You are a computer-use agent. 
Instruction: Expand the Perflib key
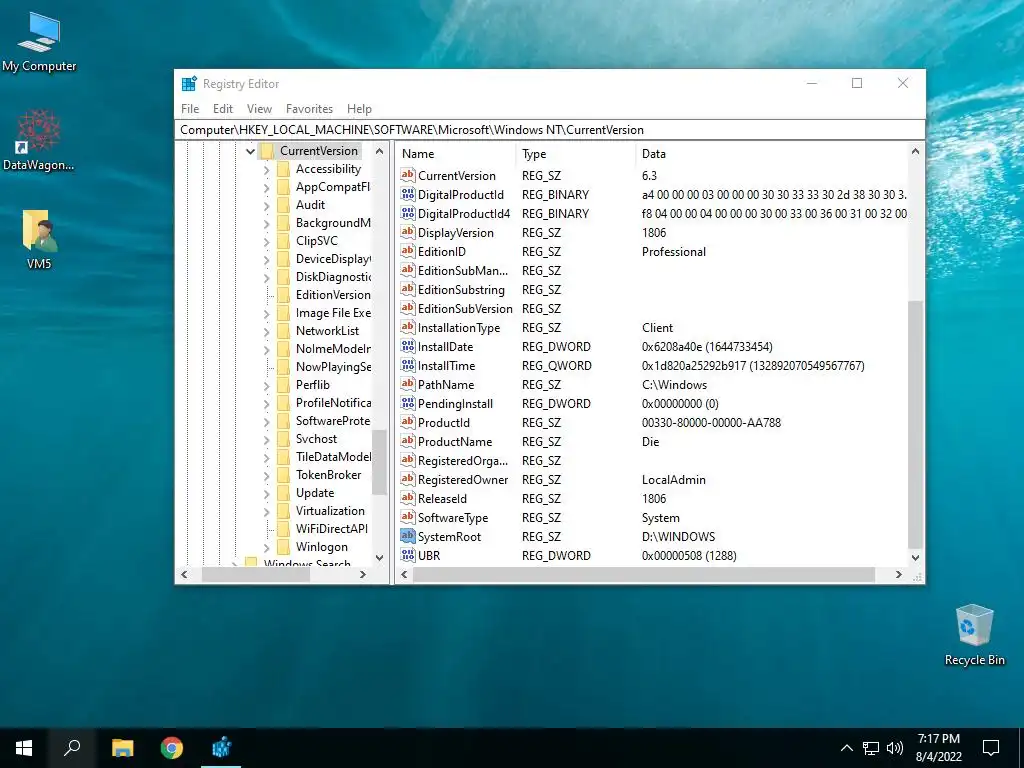pyautogui.click(x=266, y=386)
